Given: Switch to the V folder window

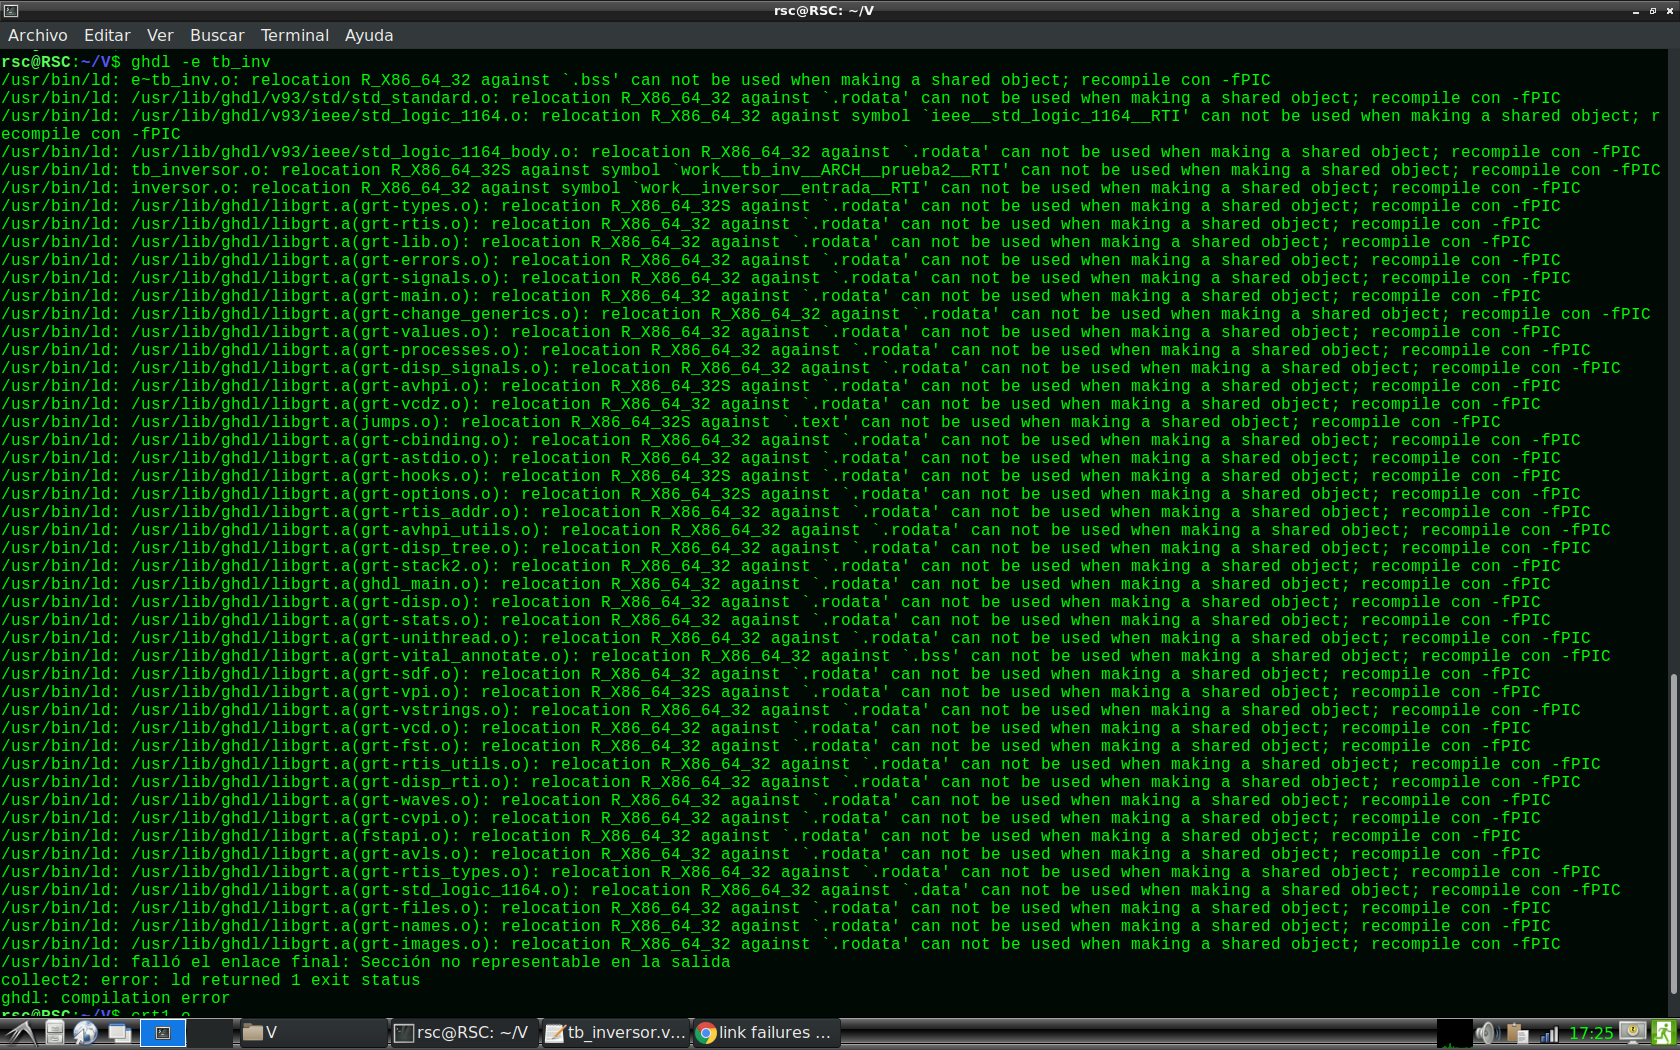Looking at the screenshot, I should click(x=313, y=1033).
